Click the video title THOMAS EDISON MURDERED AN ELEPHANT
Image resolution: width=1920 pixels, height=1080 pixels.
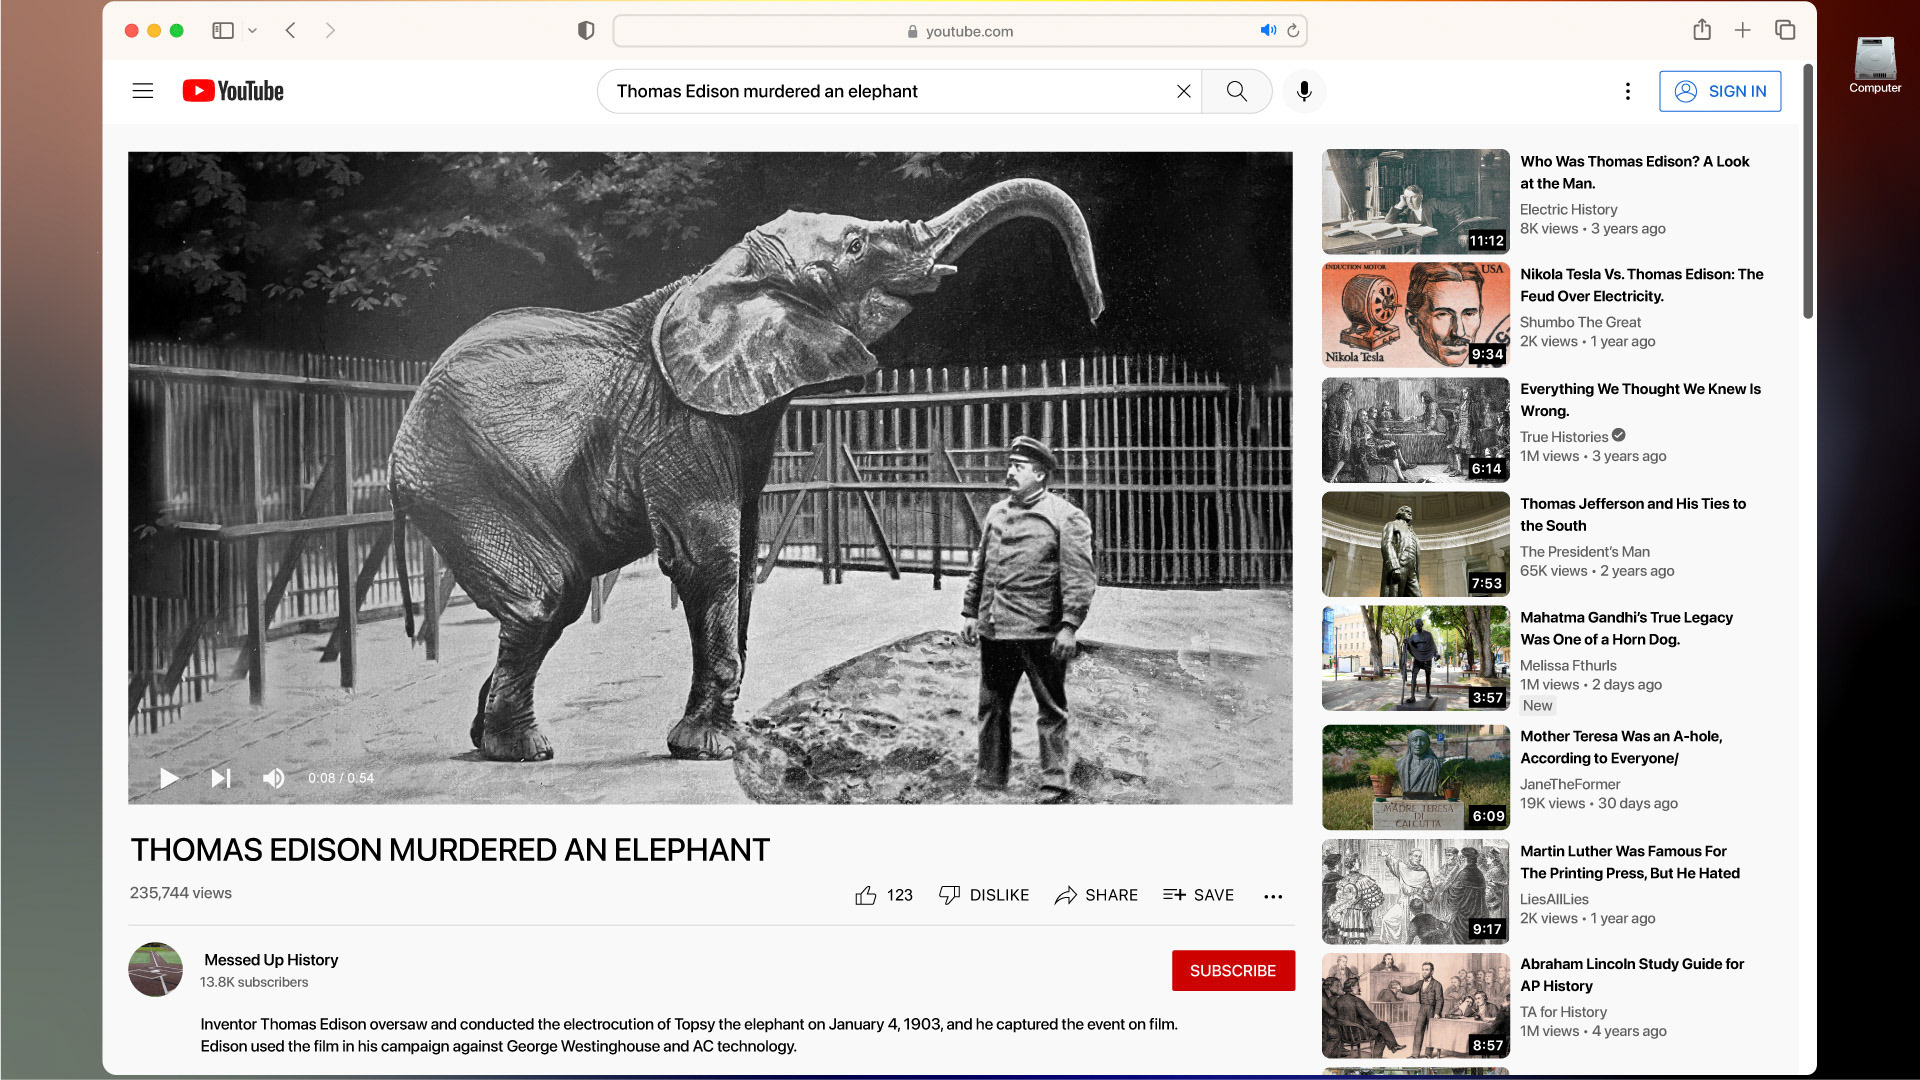pos(450,850)
